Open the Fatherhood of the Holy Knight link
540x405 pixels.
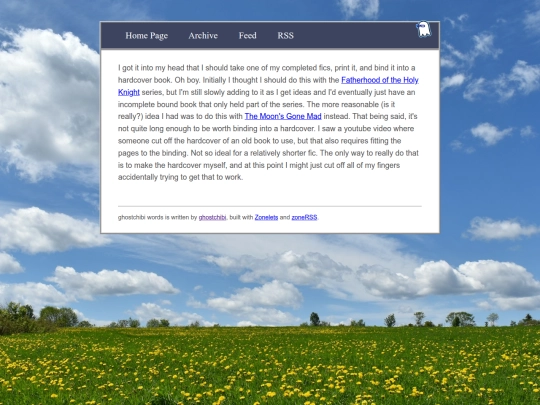click(x=380, y=80)
